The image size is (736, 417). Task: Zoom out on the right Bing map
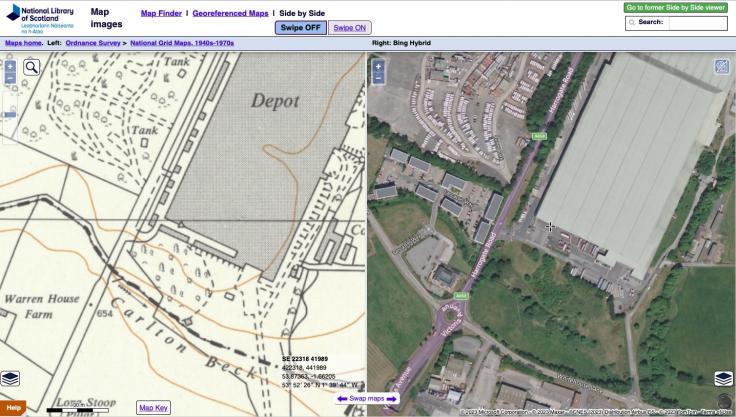378,78
